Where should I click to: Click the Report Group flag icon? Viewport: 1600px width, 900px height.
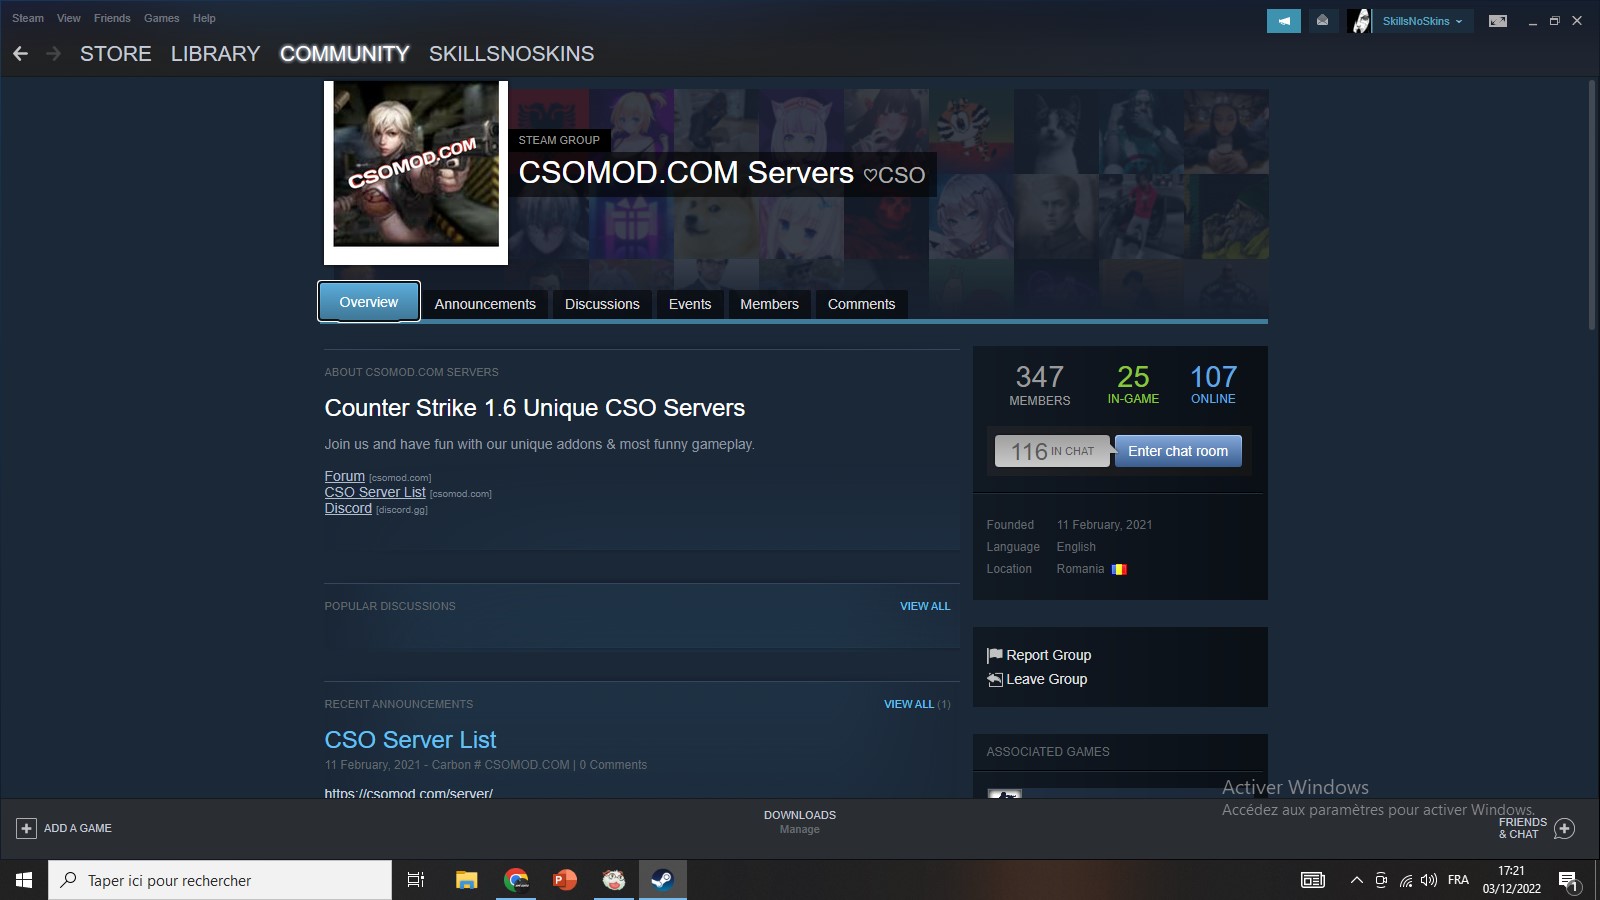point(994,656)
